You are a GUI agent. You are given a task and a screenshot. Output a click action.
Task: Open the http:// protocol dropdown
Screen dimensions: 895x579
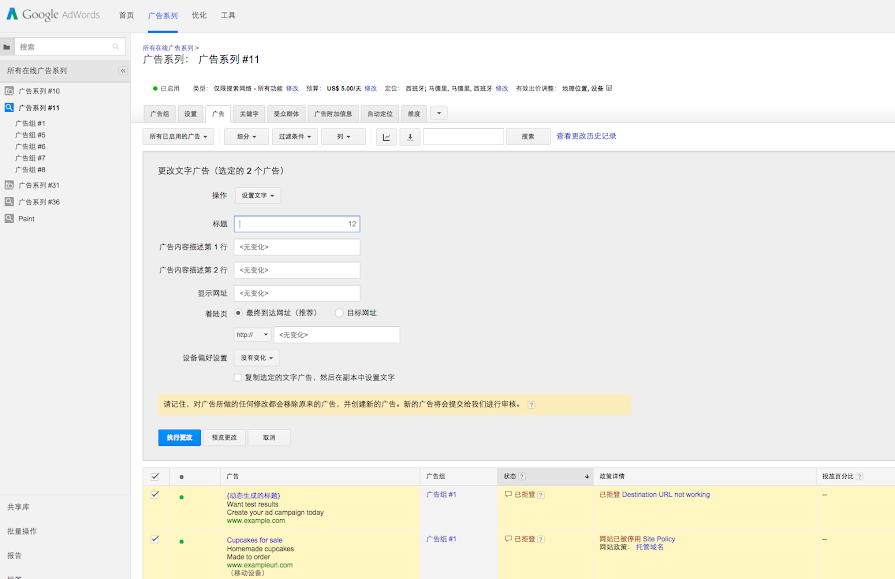click(252, 335)
